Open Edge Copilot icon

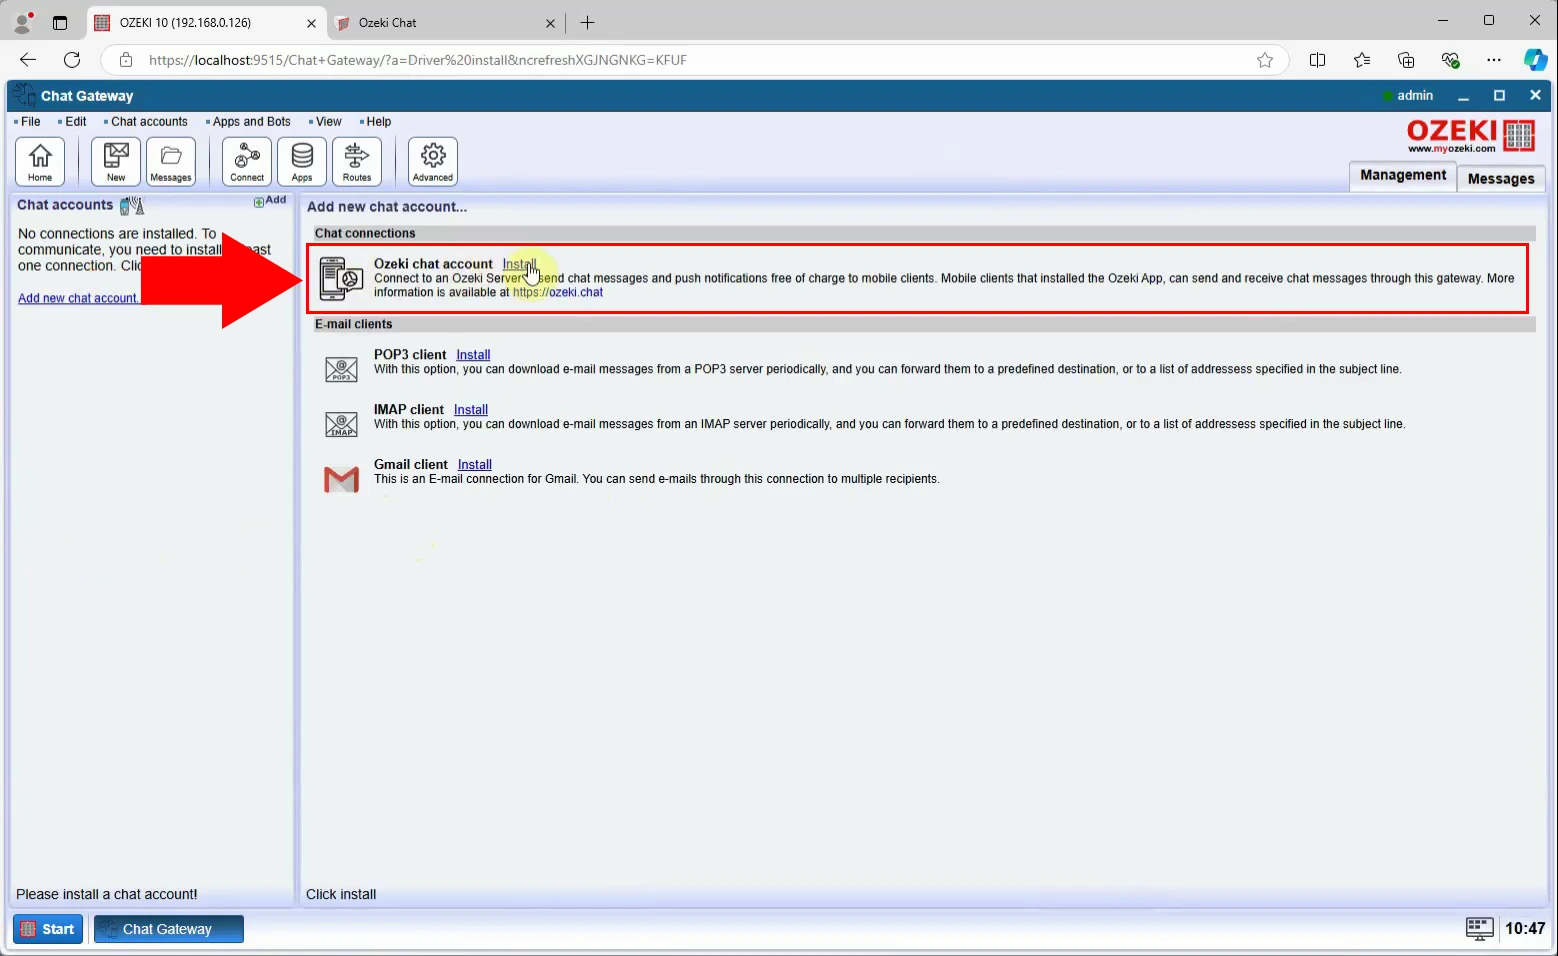[1535, 60]
